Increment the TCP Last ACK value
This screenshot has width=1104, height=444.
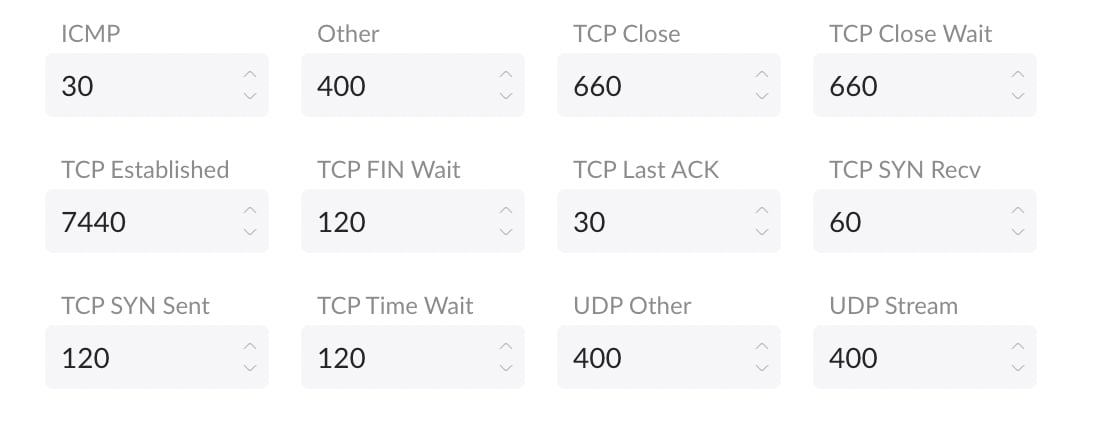[x=762, y=211]
